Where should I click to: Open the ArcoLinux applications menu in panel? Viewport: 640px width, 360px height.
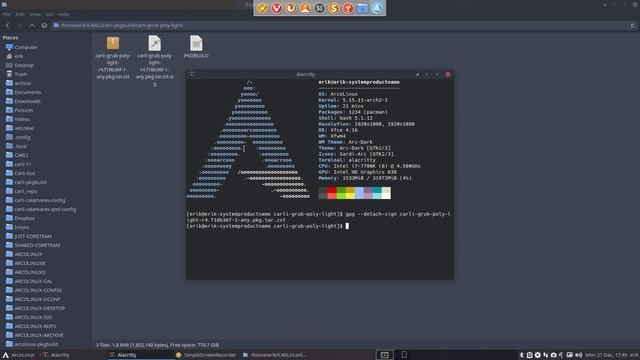(18, 355)
